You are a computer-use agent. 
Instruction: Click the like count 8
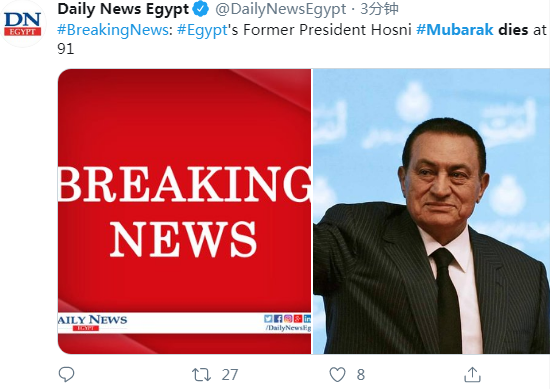pos(361,375)
